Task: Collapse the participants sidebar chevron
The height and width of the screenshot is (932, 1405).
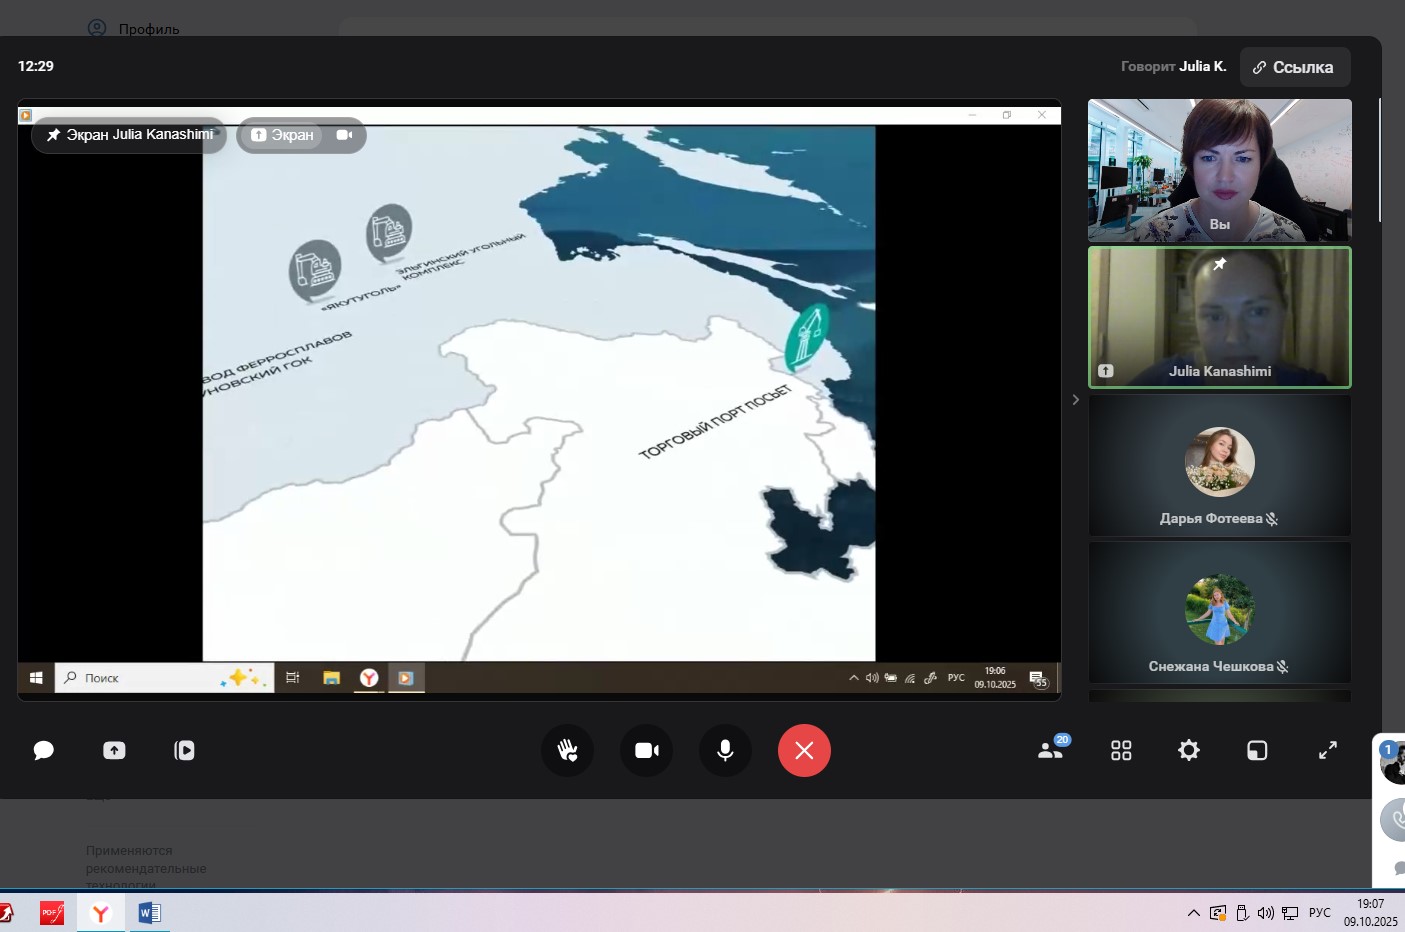Action: point(1075,400)
